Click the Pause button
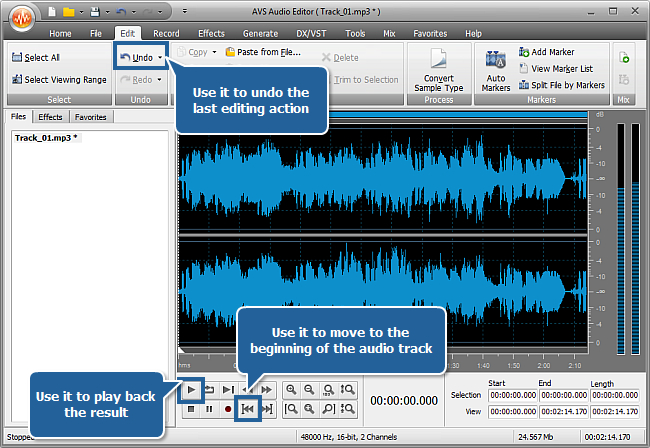The image size is (650, 448). 209,409
